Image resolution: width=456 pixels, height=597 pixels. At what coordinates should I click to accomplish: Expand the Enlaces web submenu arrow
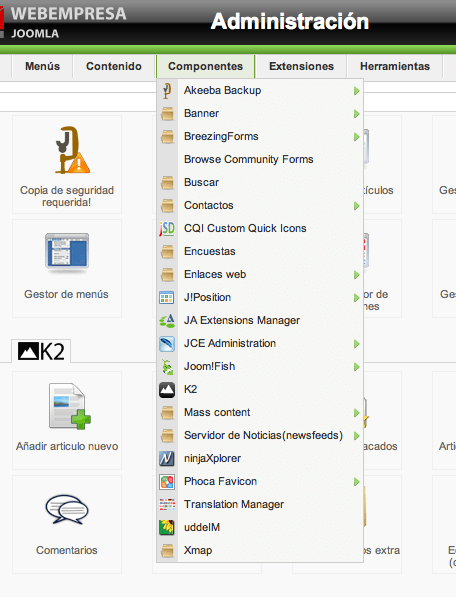pos(357,275)
